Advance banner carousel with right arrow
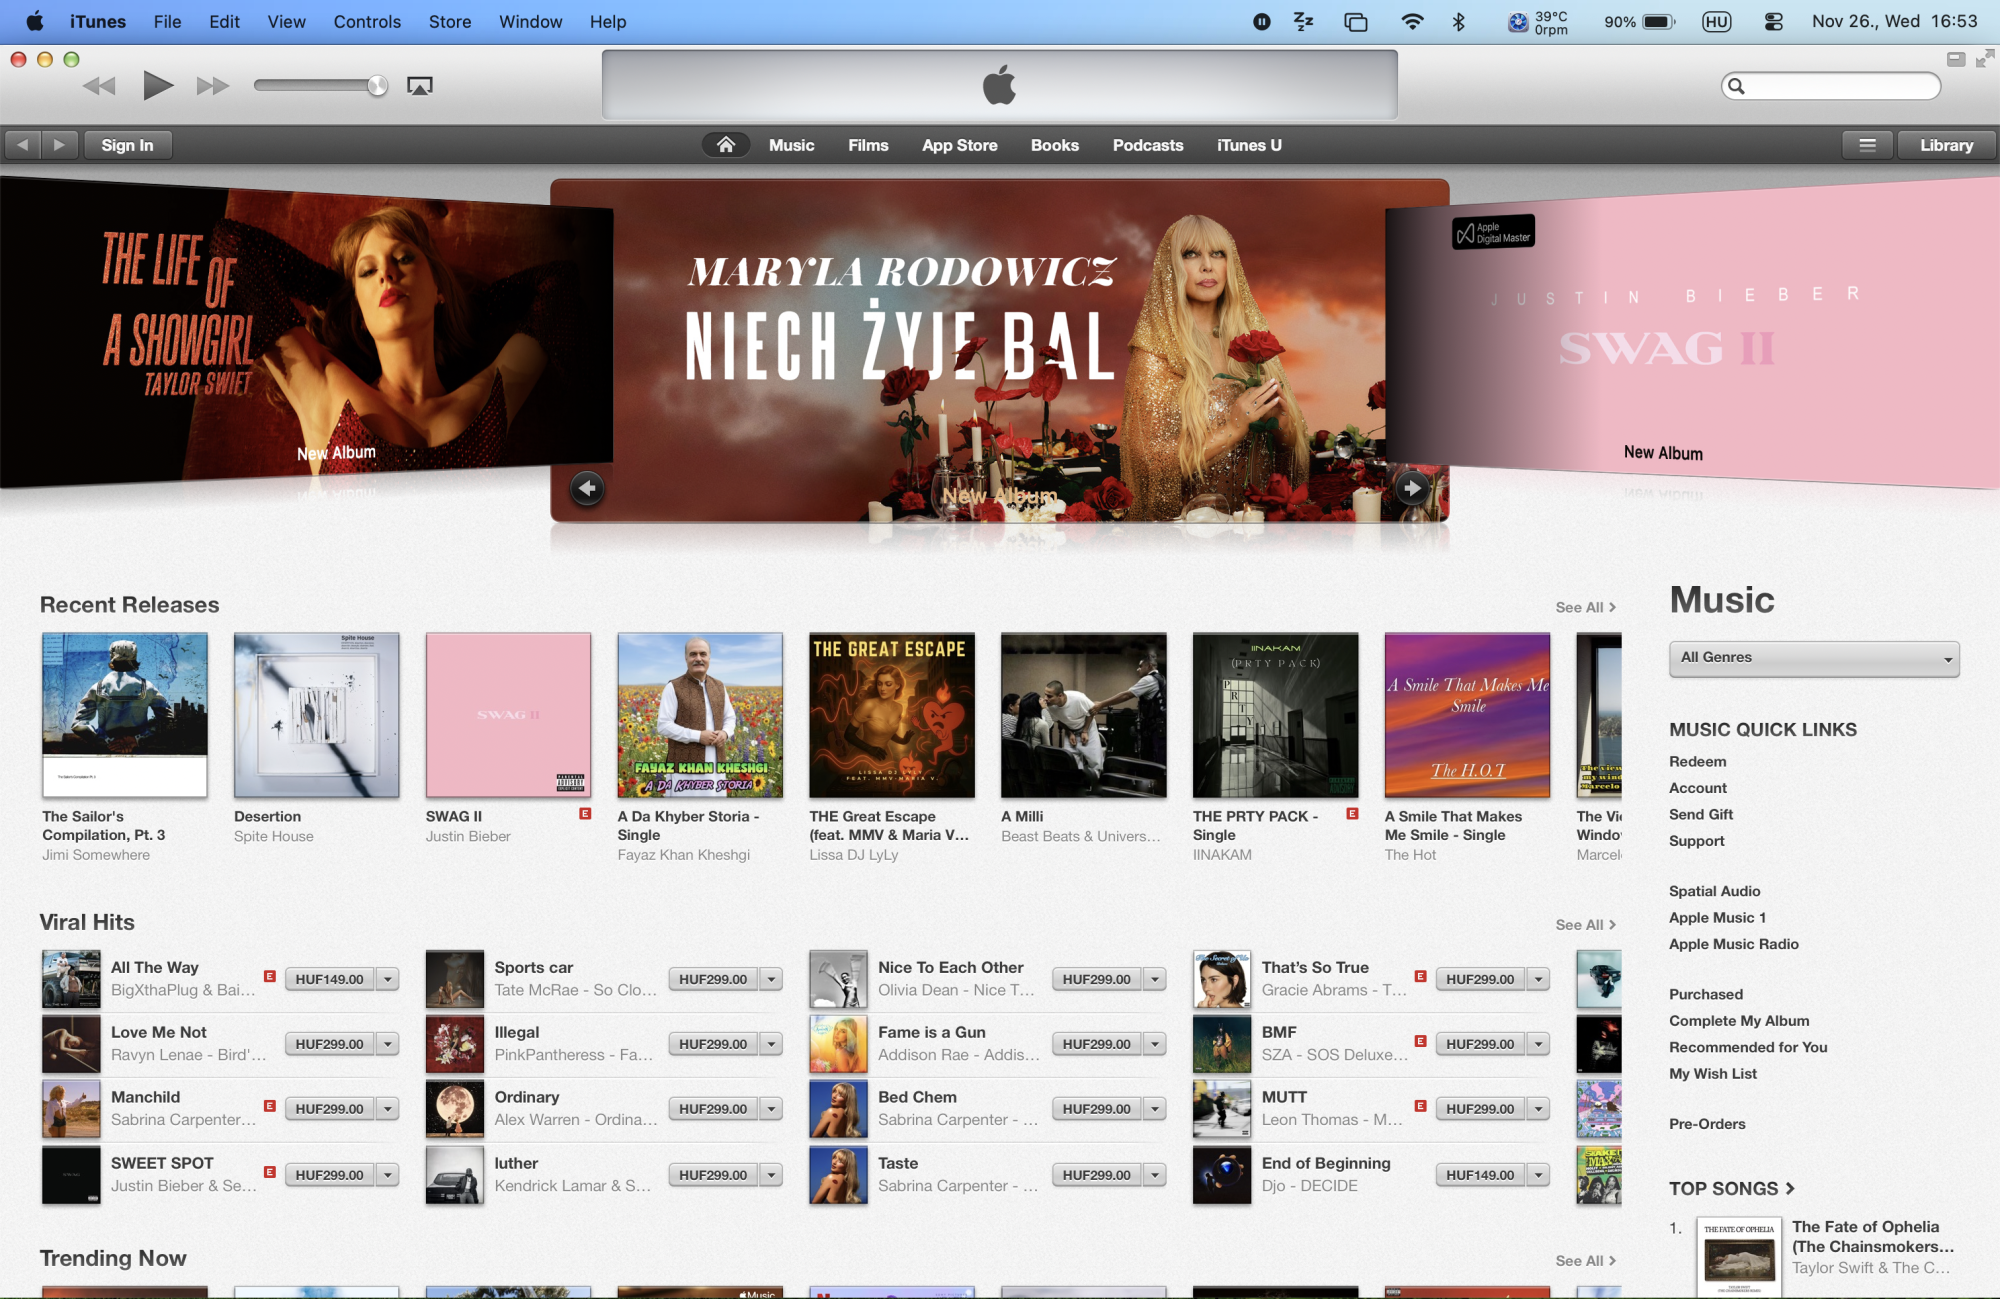Image resolution: width=2000 pixels, height=1299 pixels. (1412, 488)
